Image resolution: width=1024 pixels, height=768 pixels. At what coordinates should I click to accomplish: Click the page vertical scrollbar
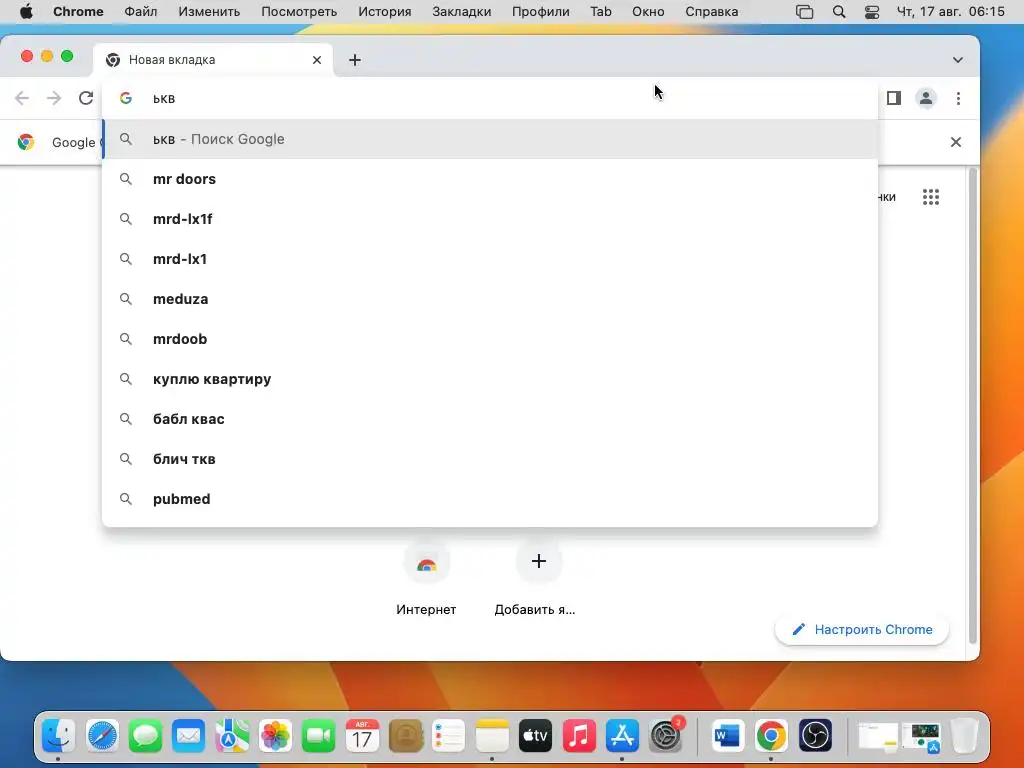(x=972, y=405)
